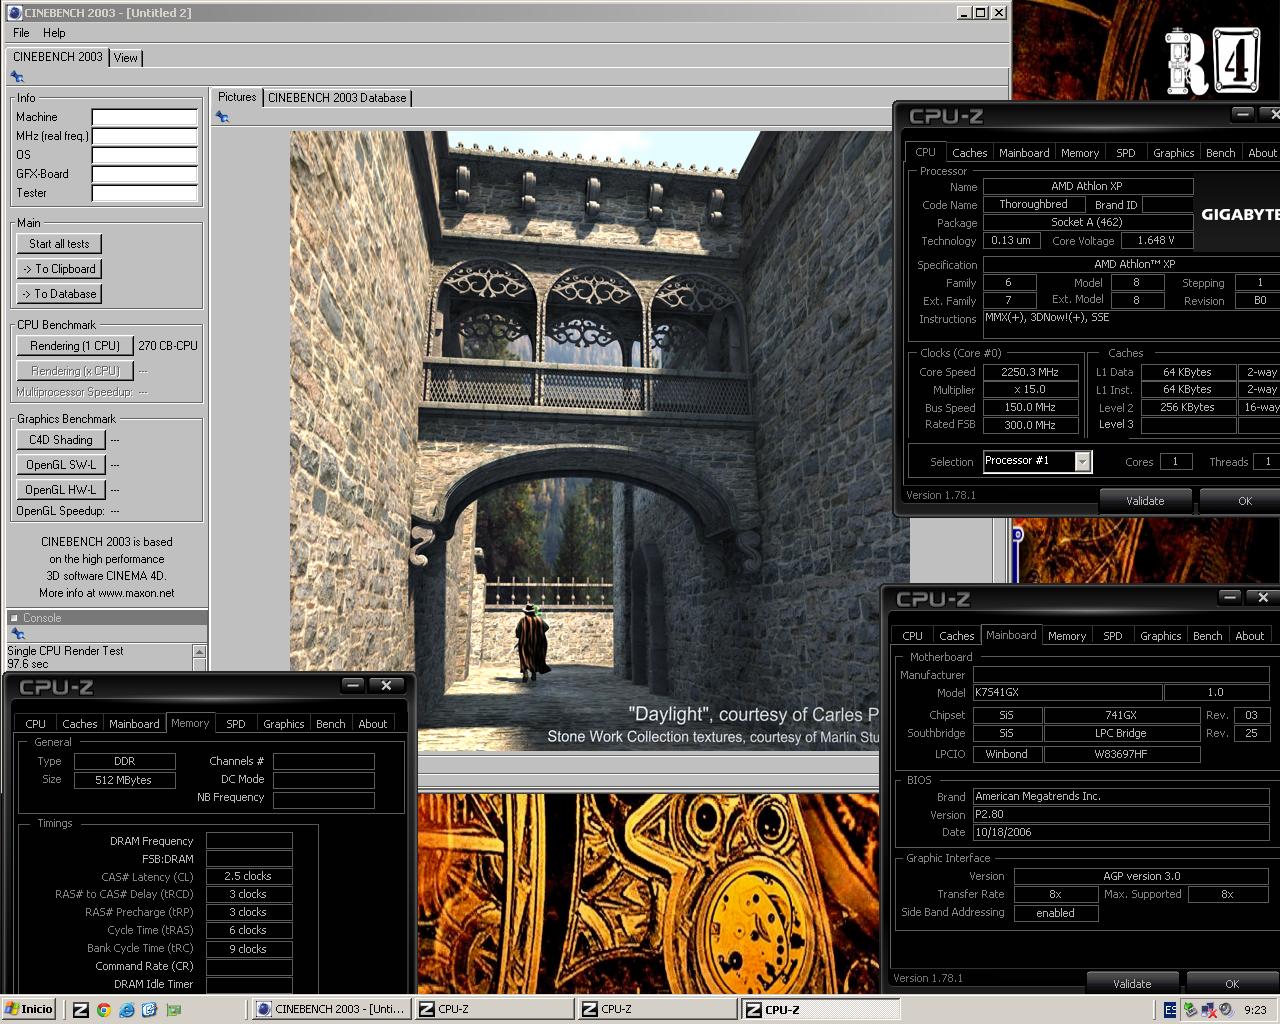The image size is (1280, 1024).
Task: Open Mainboard tab in CPU-Z processor window
Action: [1024, 153]
